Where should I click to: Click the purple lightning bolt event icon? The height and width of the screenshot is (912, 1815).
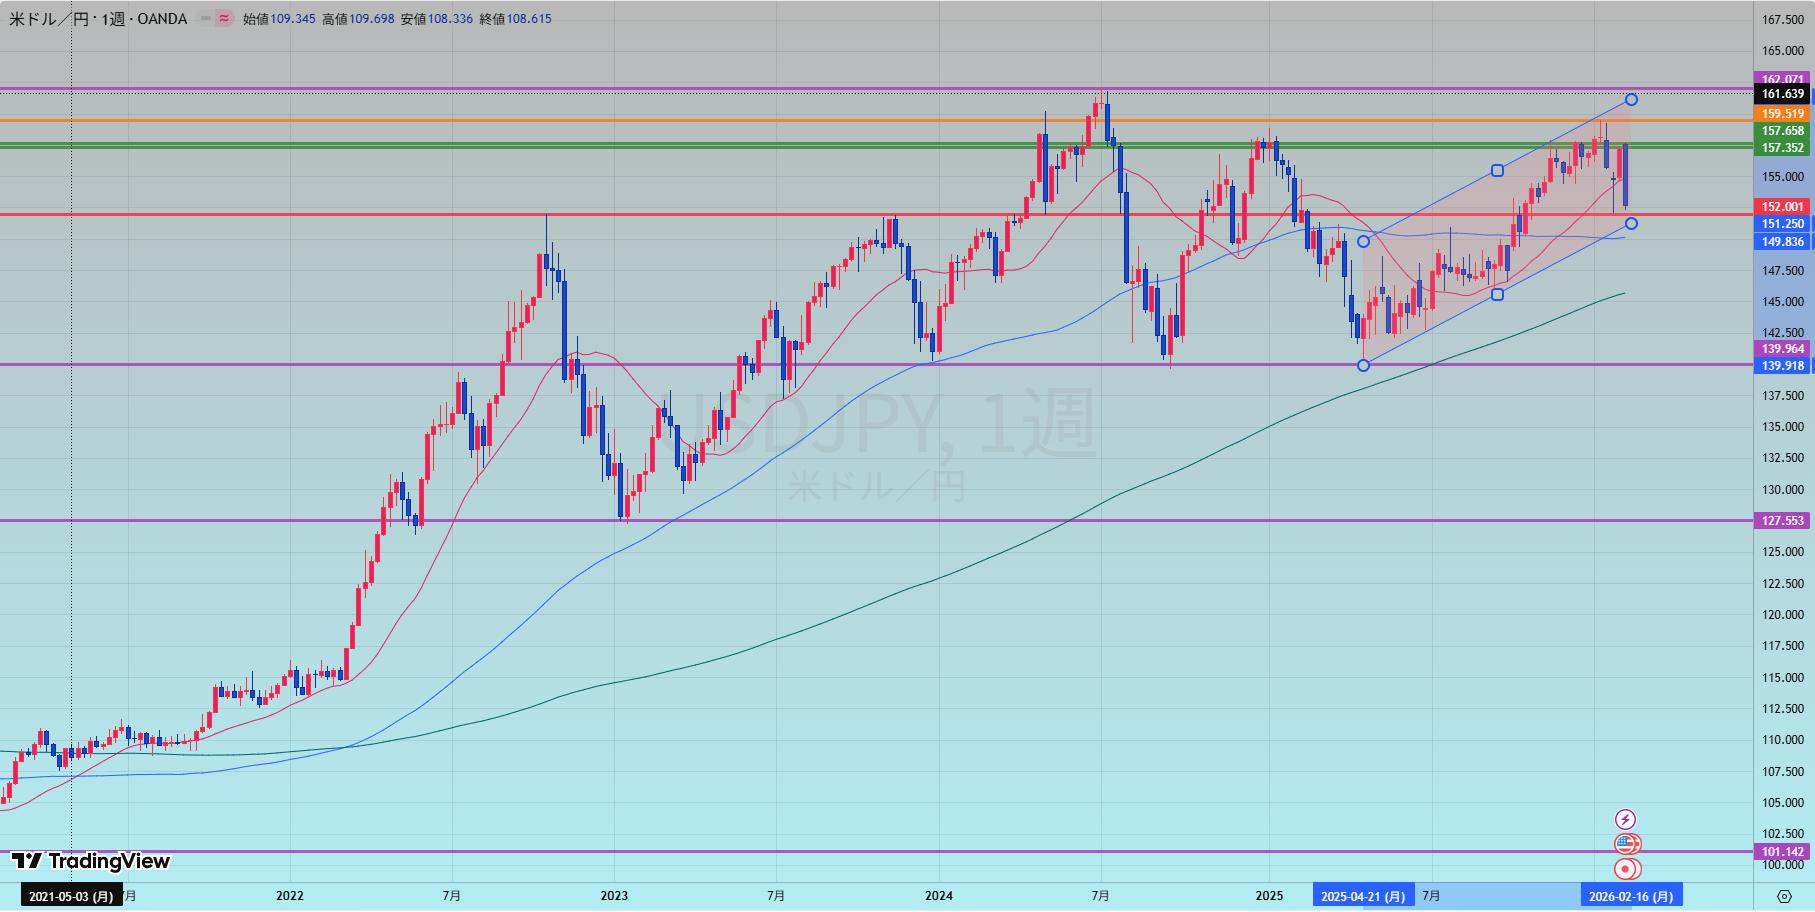1626,820
